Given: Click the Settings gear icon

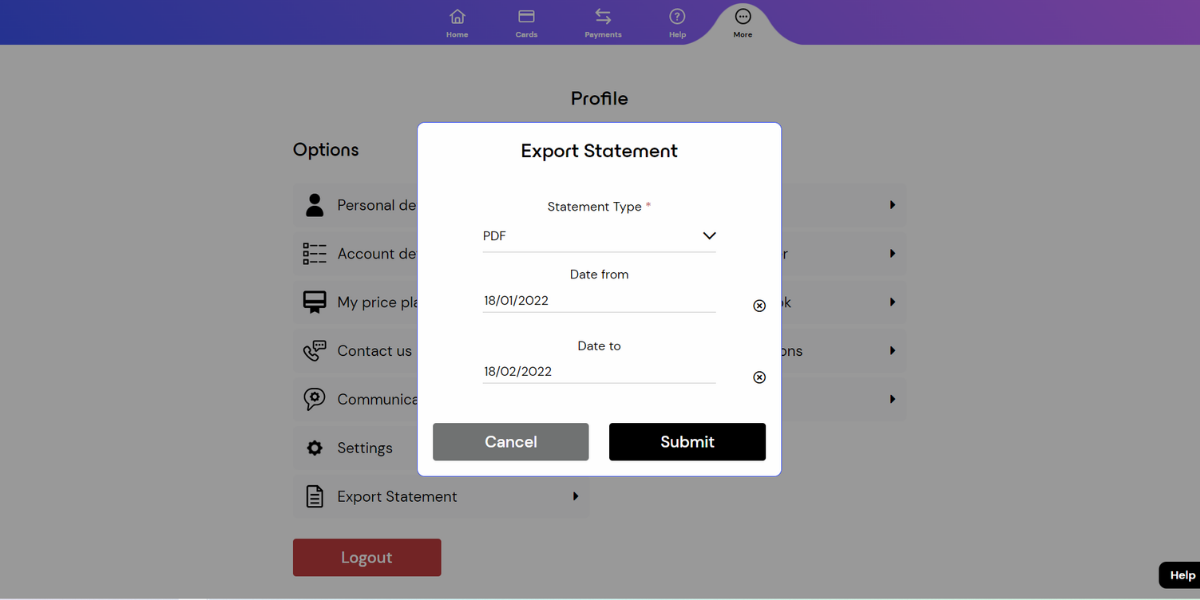Looking at the screenshot, I should (315, 448).
